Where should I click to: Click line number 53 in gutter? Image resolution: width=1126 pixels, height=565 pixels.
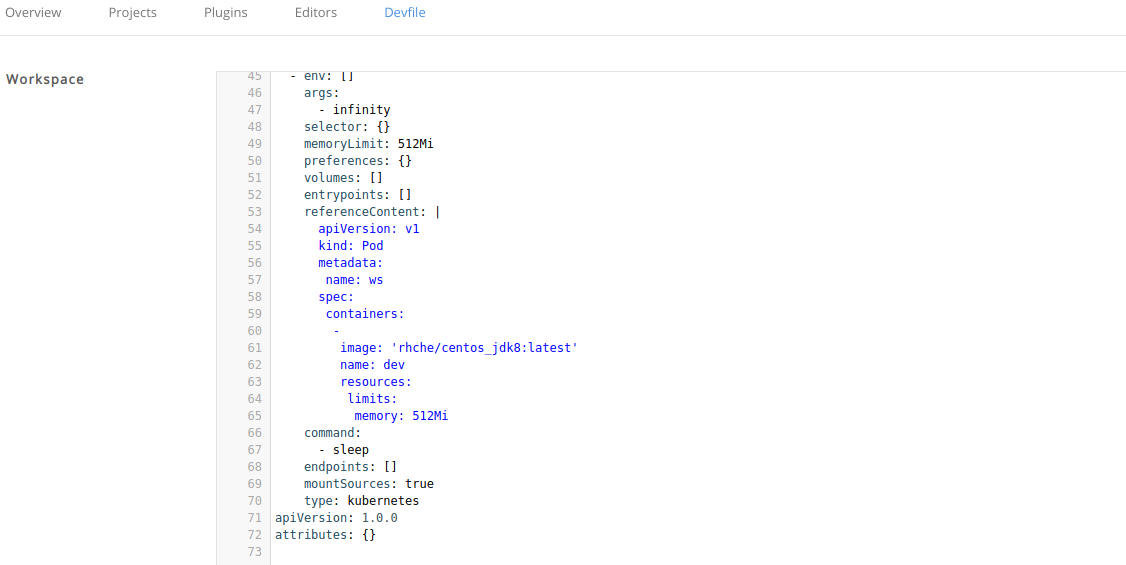(253, 212)
